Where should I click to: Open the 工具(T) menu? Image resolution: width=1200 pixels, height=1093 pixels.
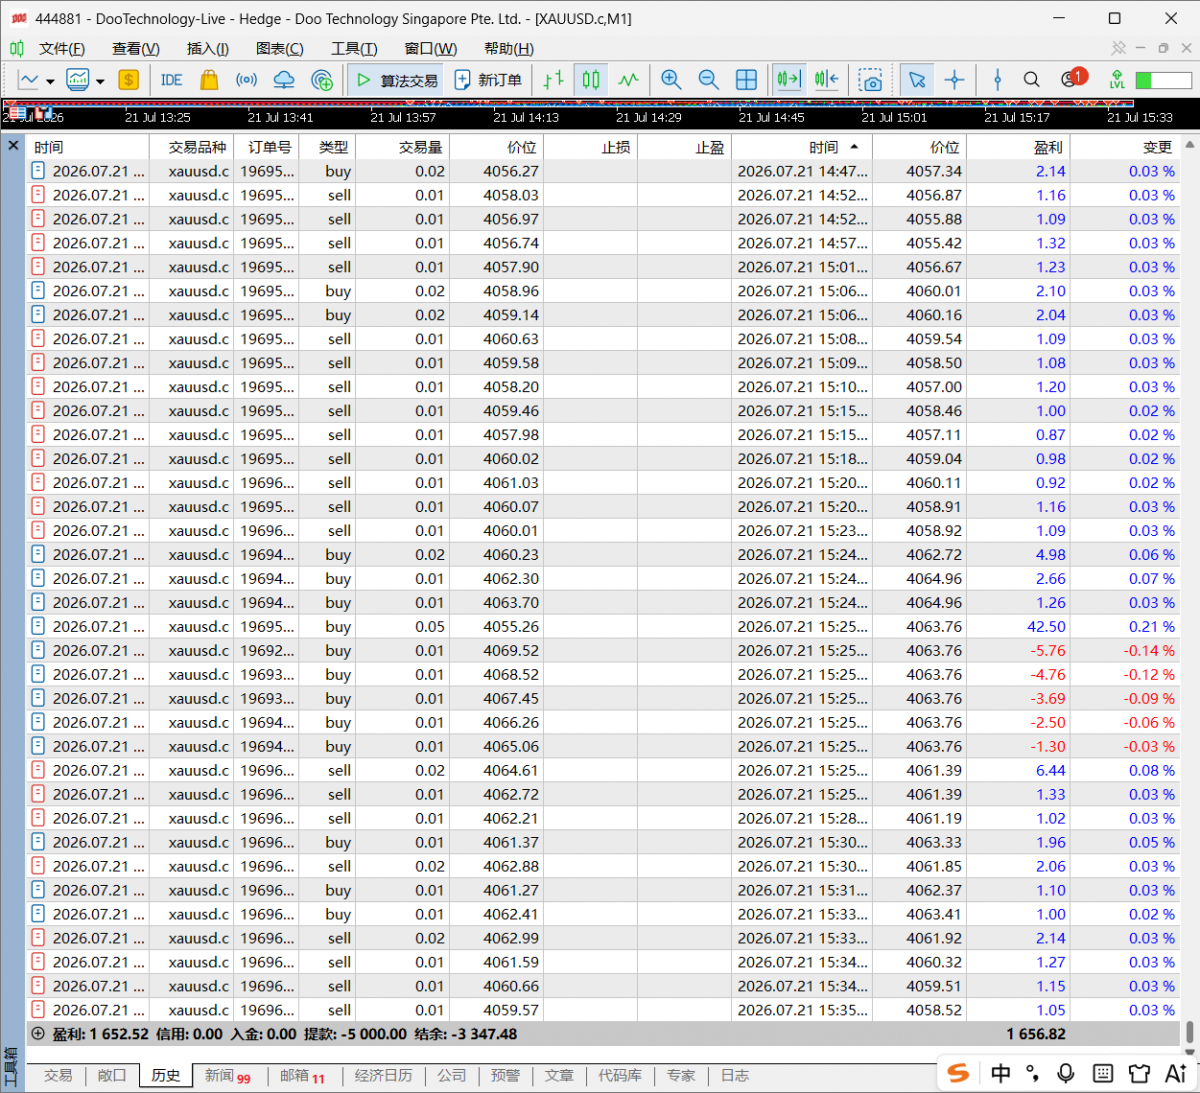(x=354, y=48)
